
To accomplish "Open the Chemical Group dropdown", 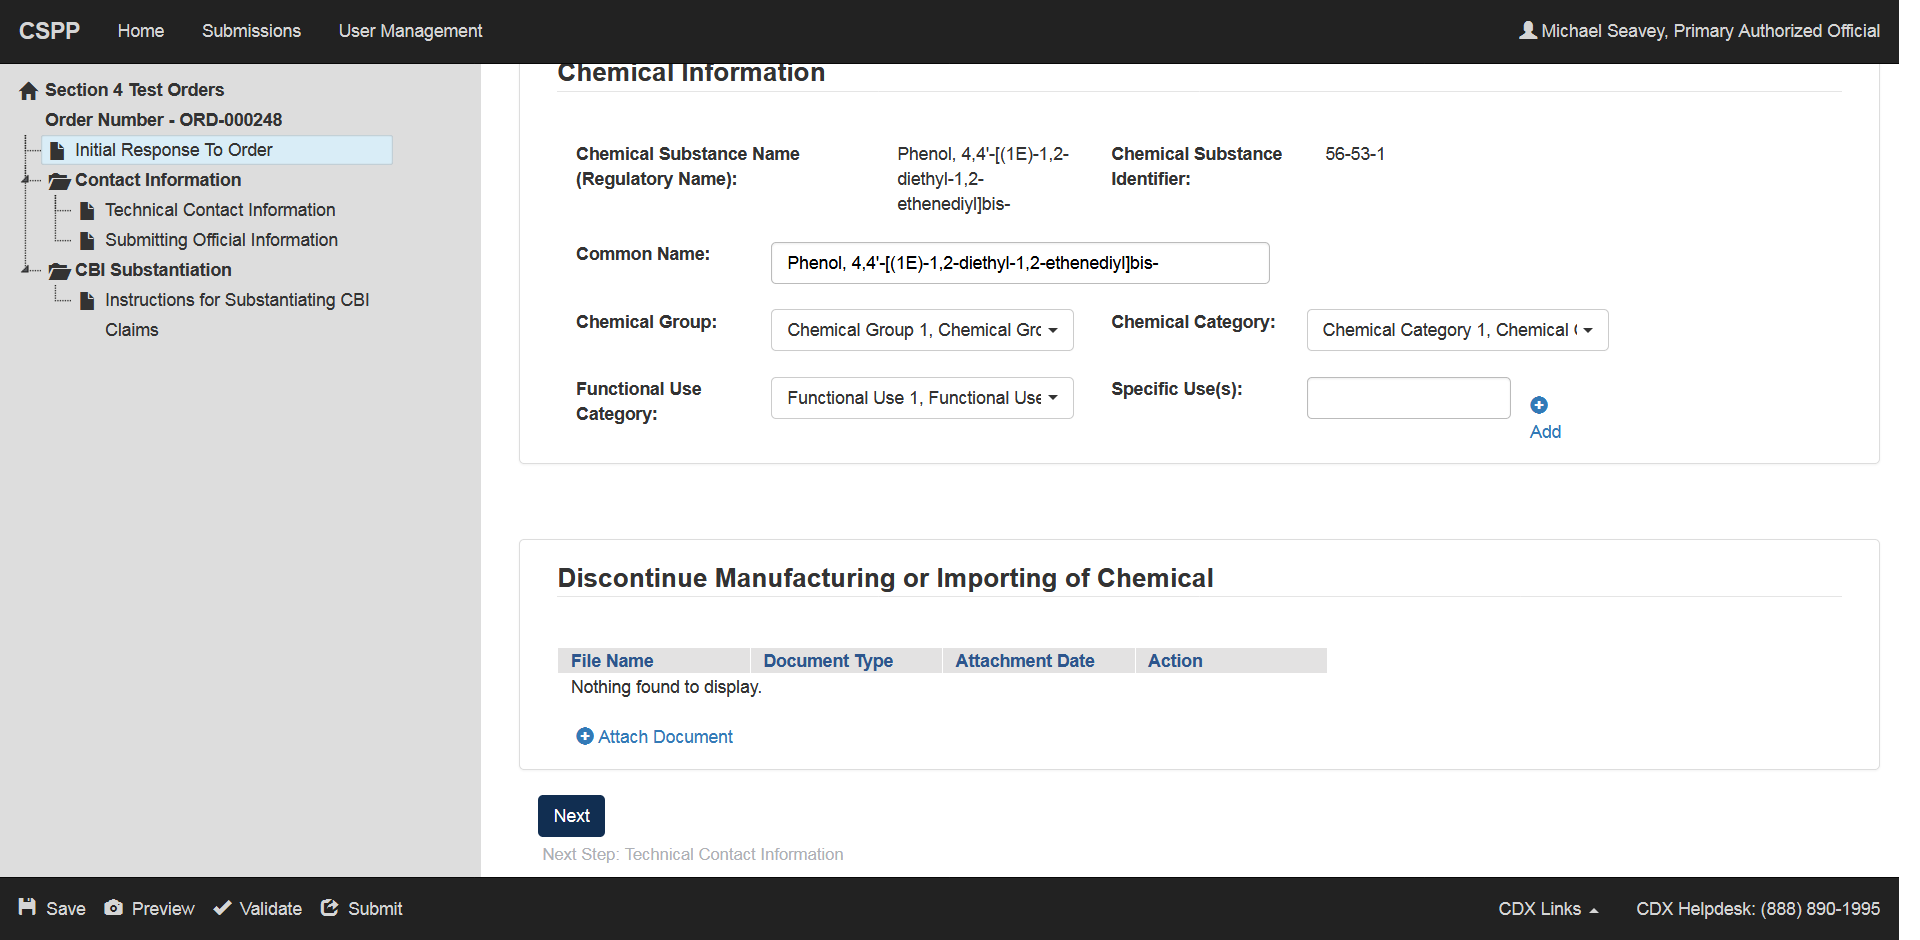I will coord(921,330).
